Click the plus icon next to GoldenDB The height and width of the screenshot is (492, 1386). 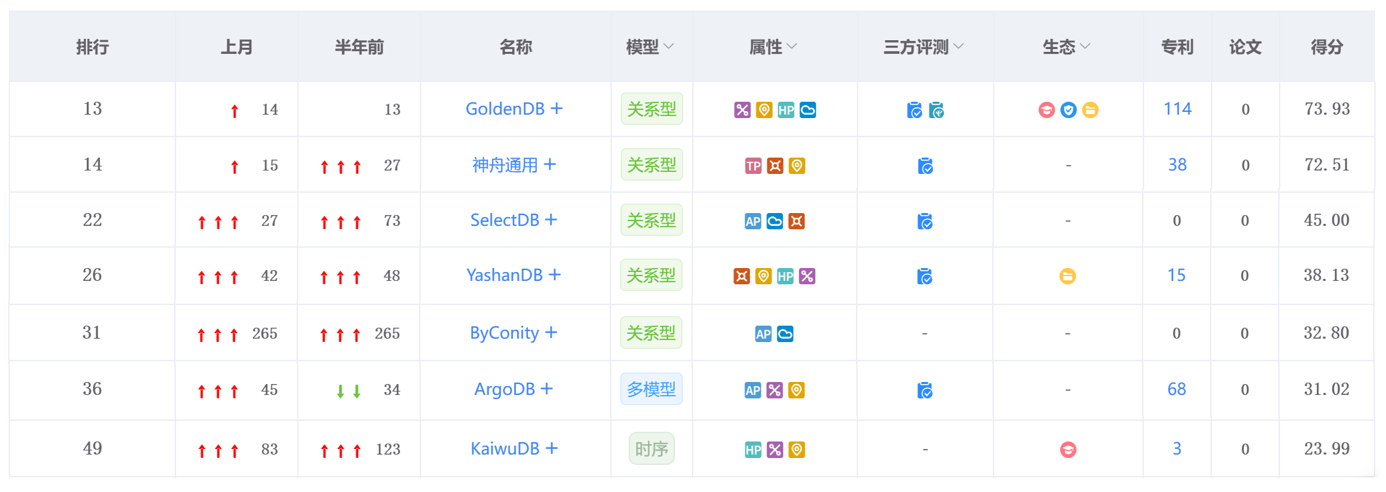[557, 109]
